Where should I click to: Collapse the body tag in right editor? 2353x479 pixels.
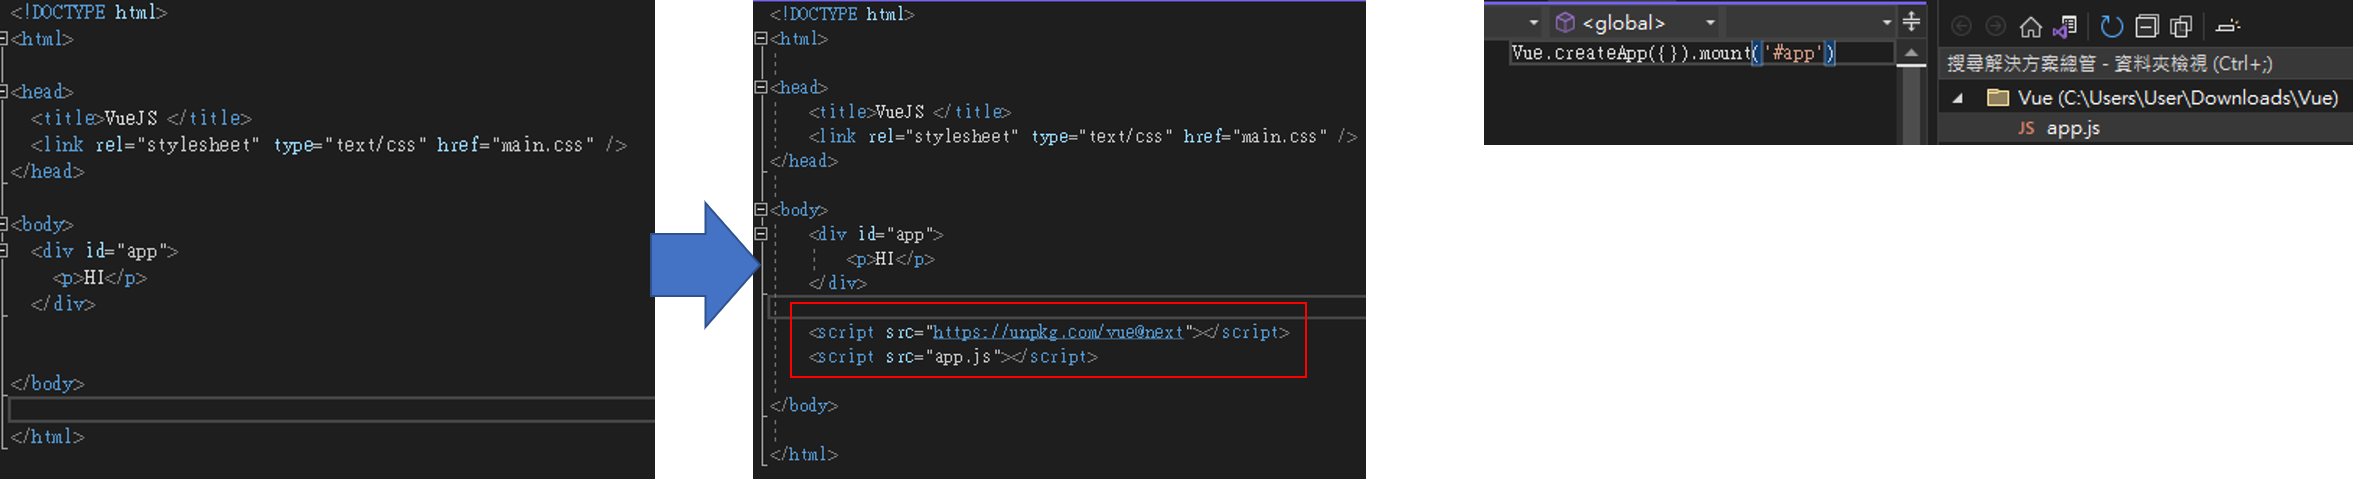761,210
